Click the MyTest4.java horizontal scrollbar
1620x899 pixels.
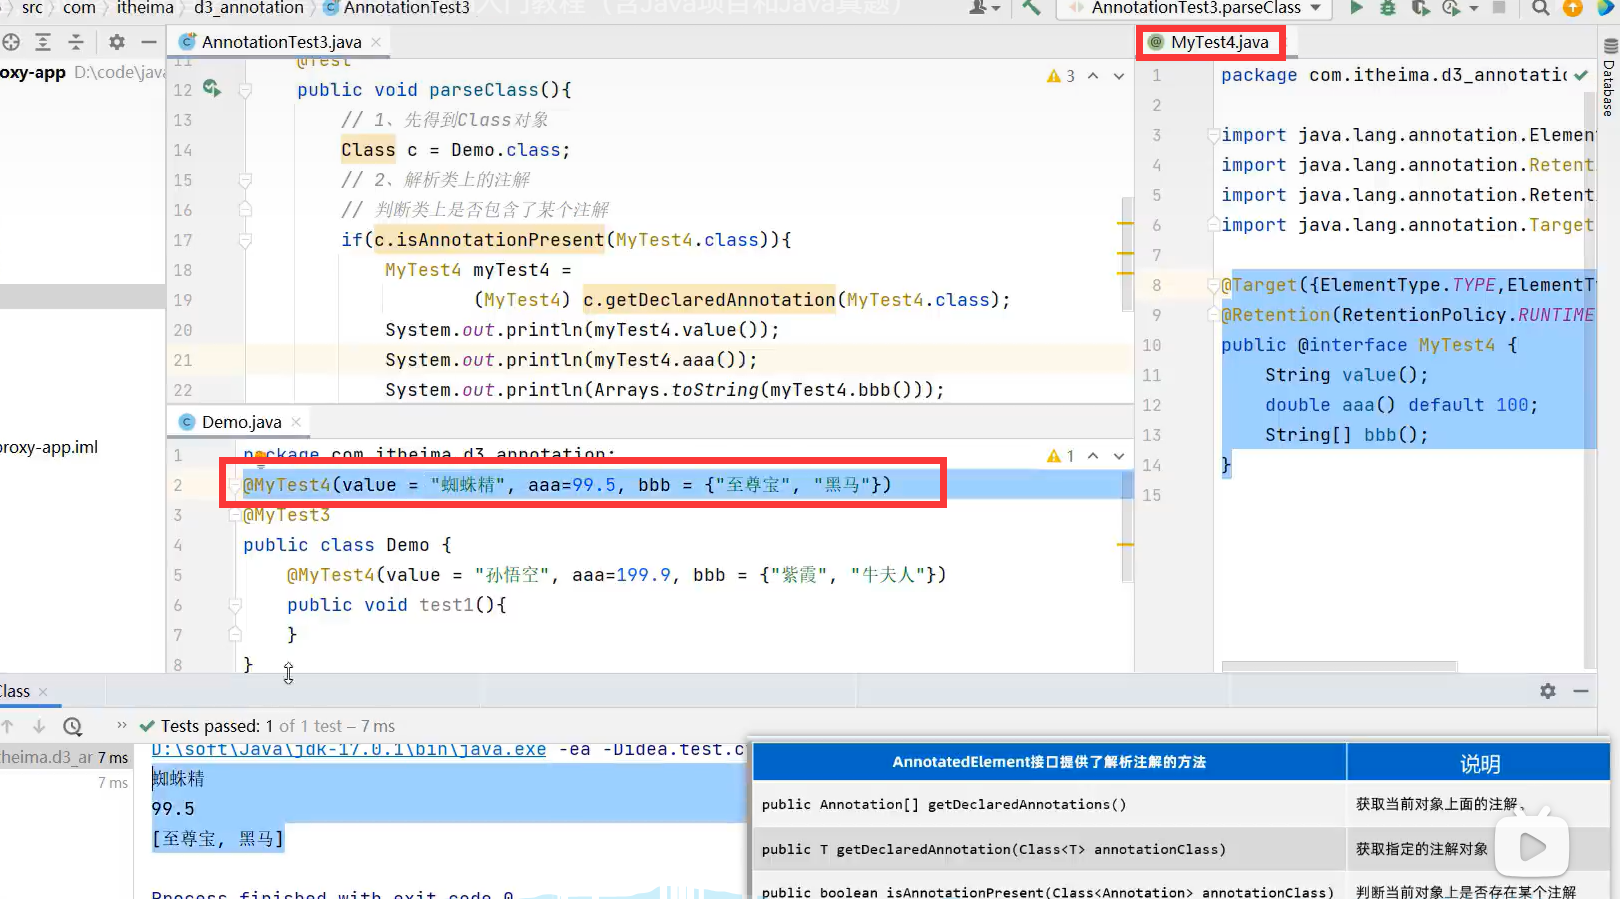point(1340,666)
